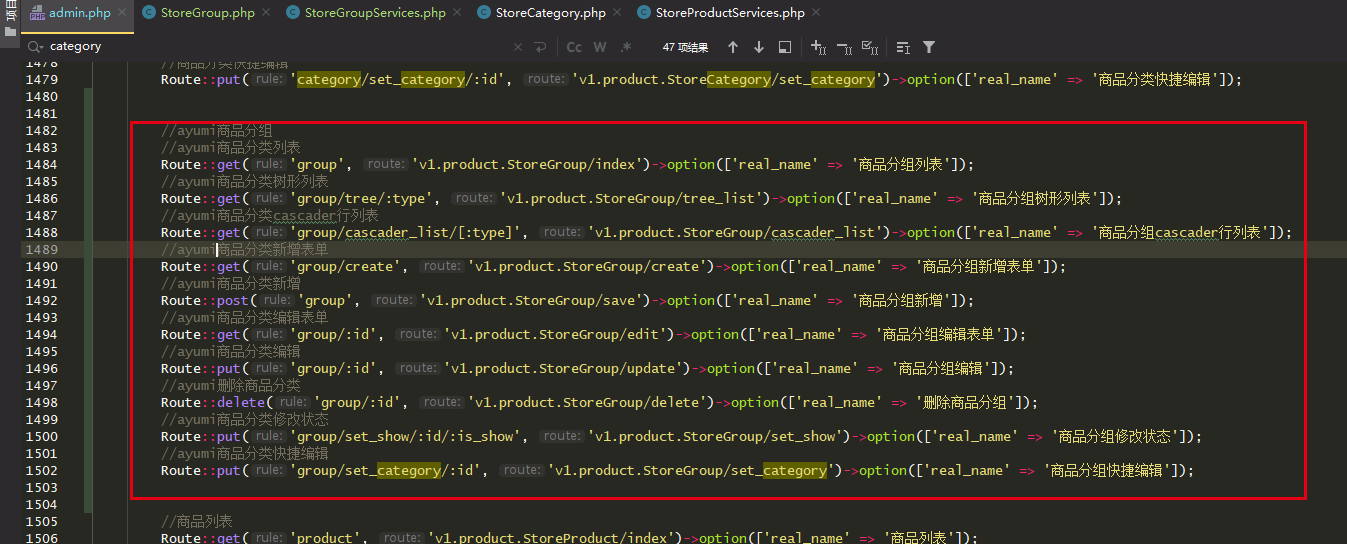Close the StoreCategory.php tab
Viewport: 1347px width, 544px height.
(616, 13)
